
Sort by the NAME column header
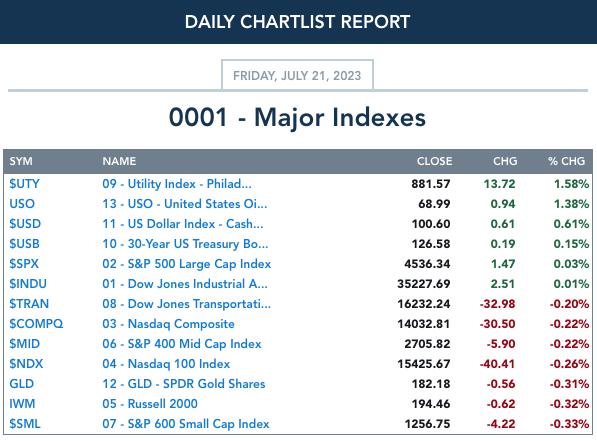(119, 161)
